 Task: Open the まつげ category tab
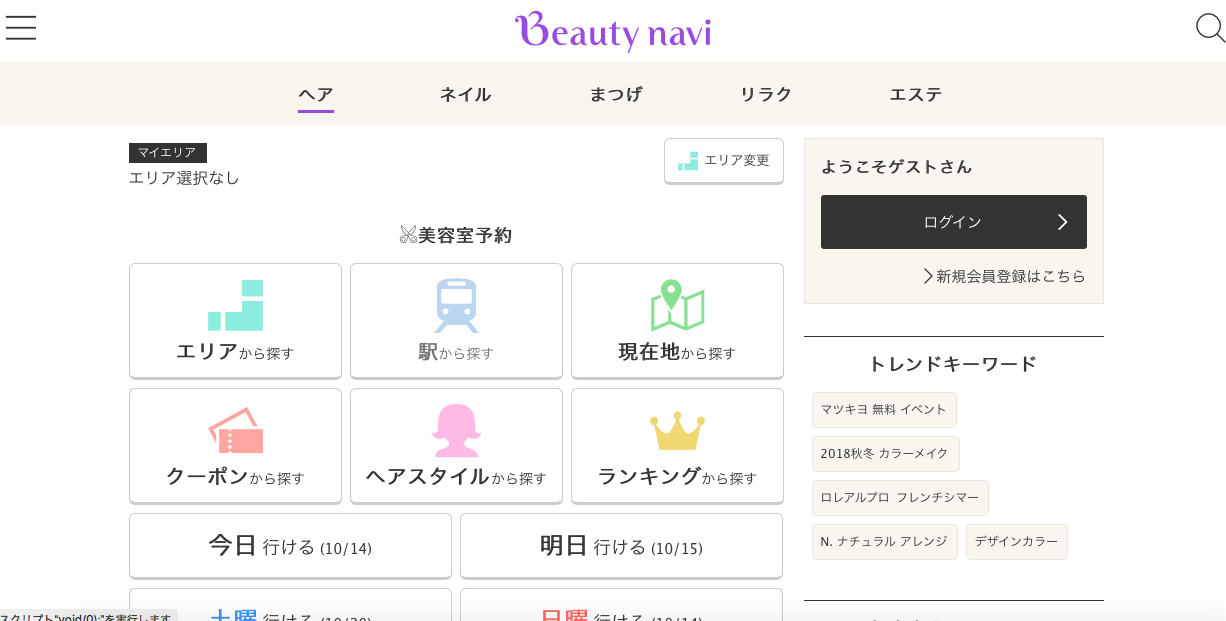coord(615,95)
